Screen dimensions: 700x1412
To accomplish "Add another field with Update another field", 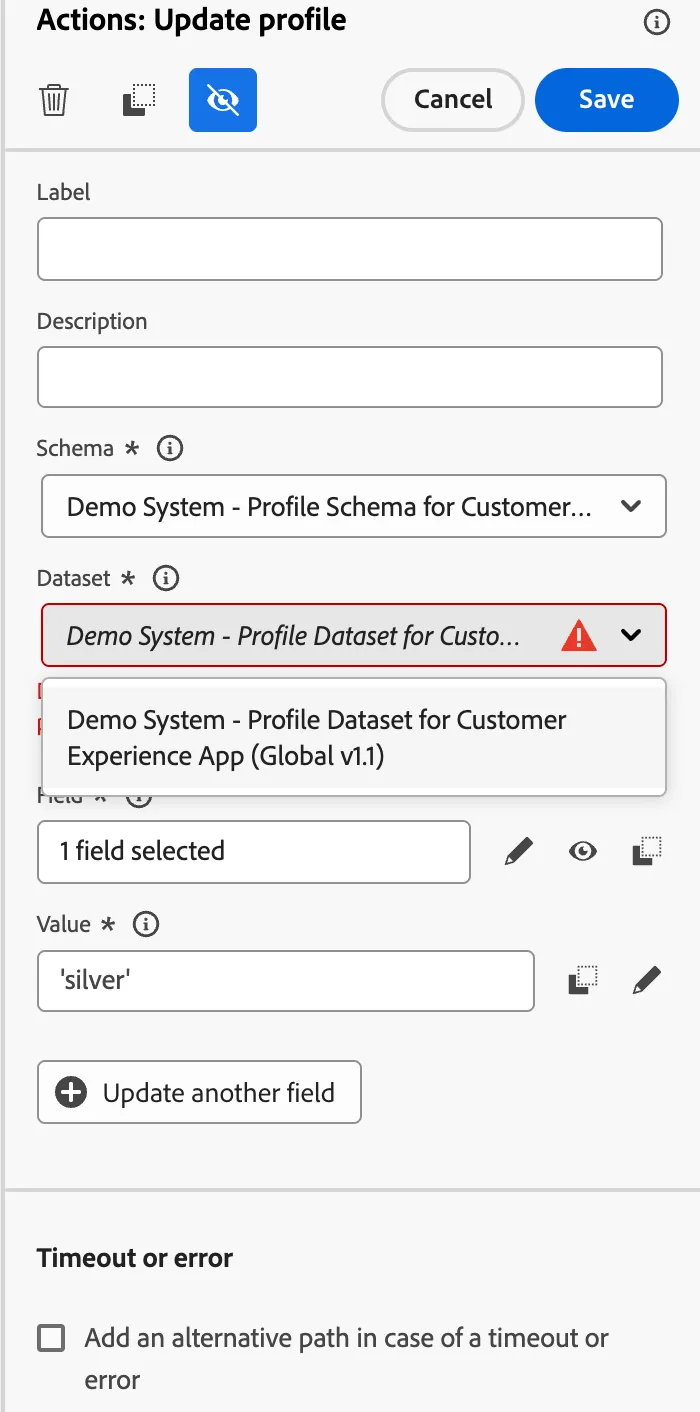I will 199,1092.
